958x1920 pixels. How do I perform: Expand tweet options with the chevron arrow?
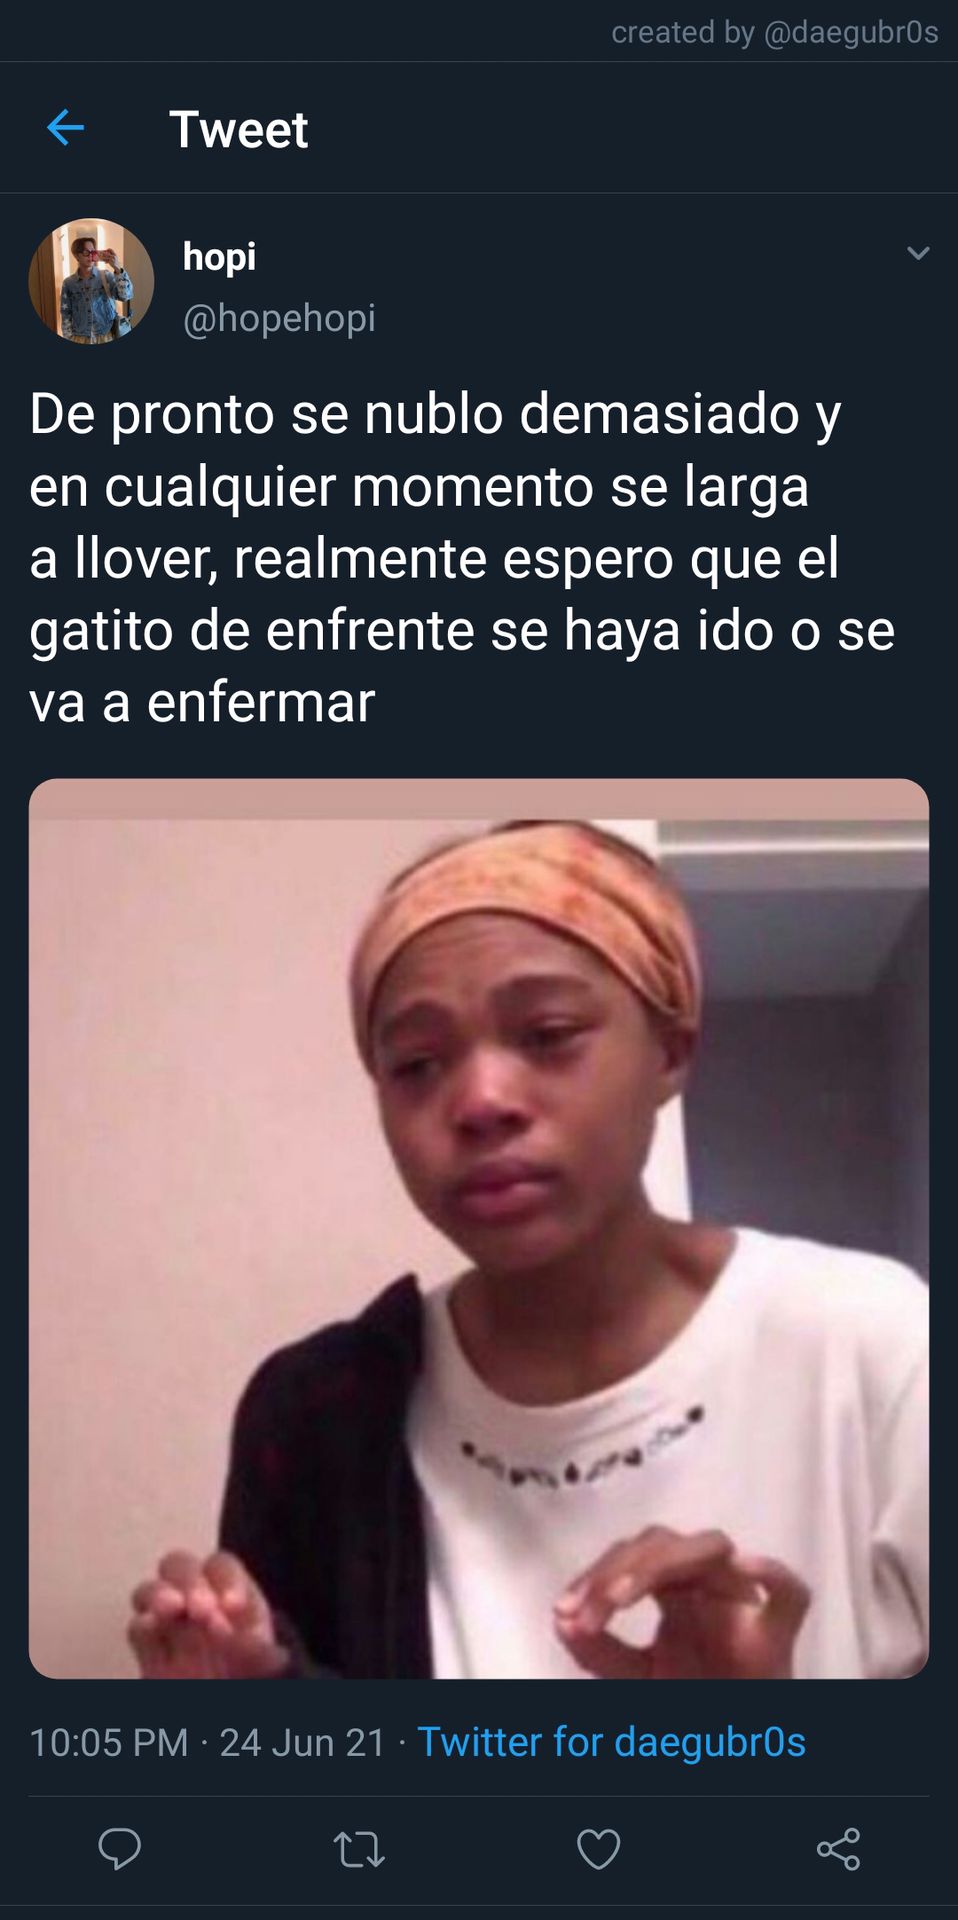coord(918,253)
